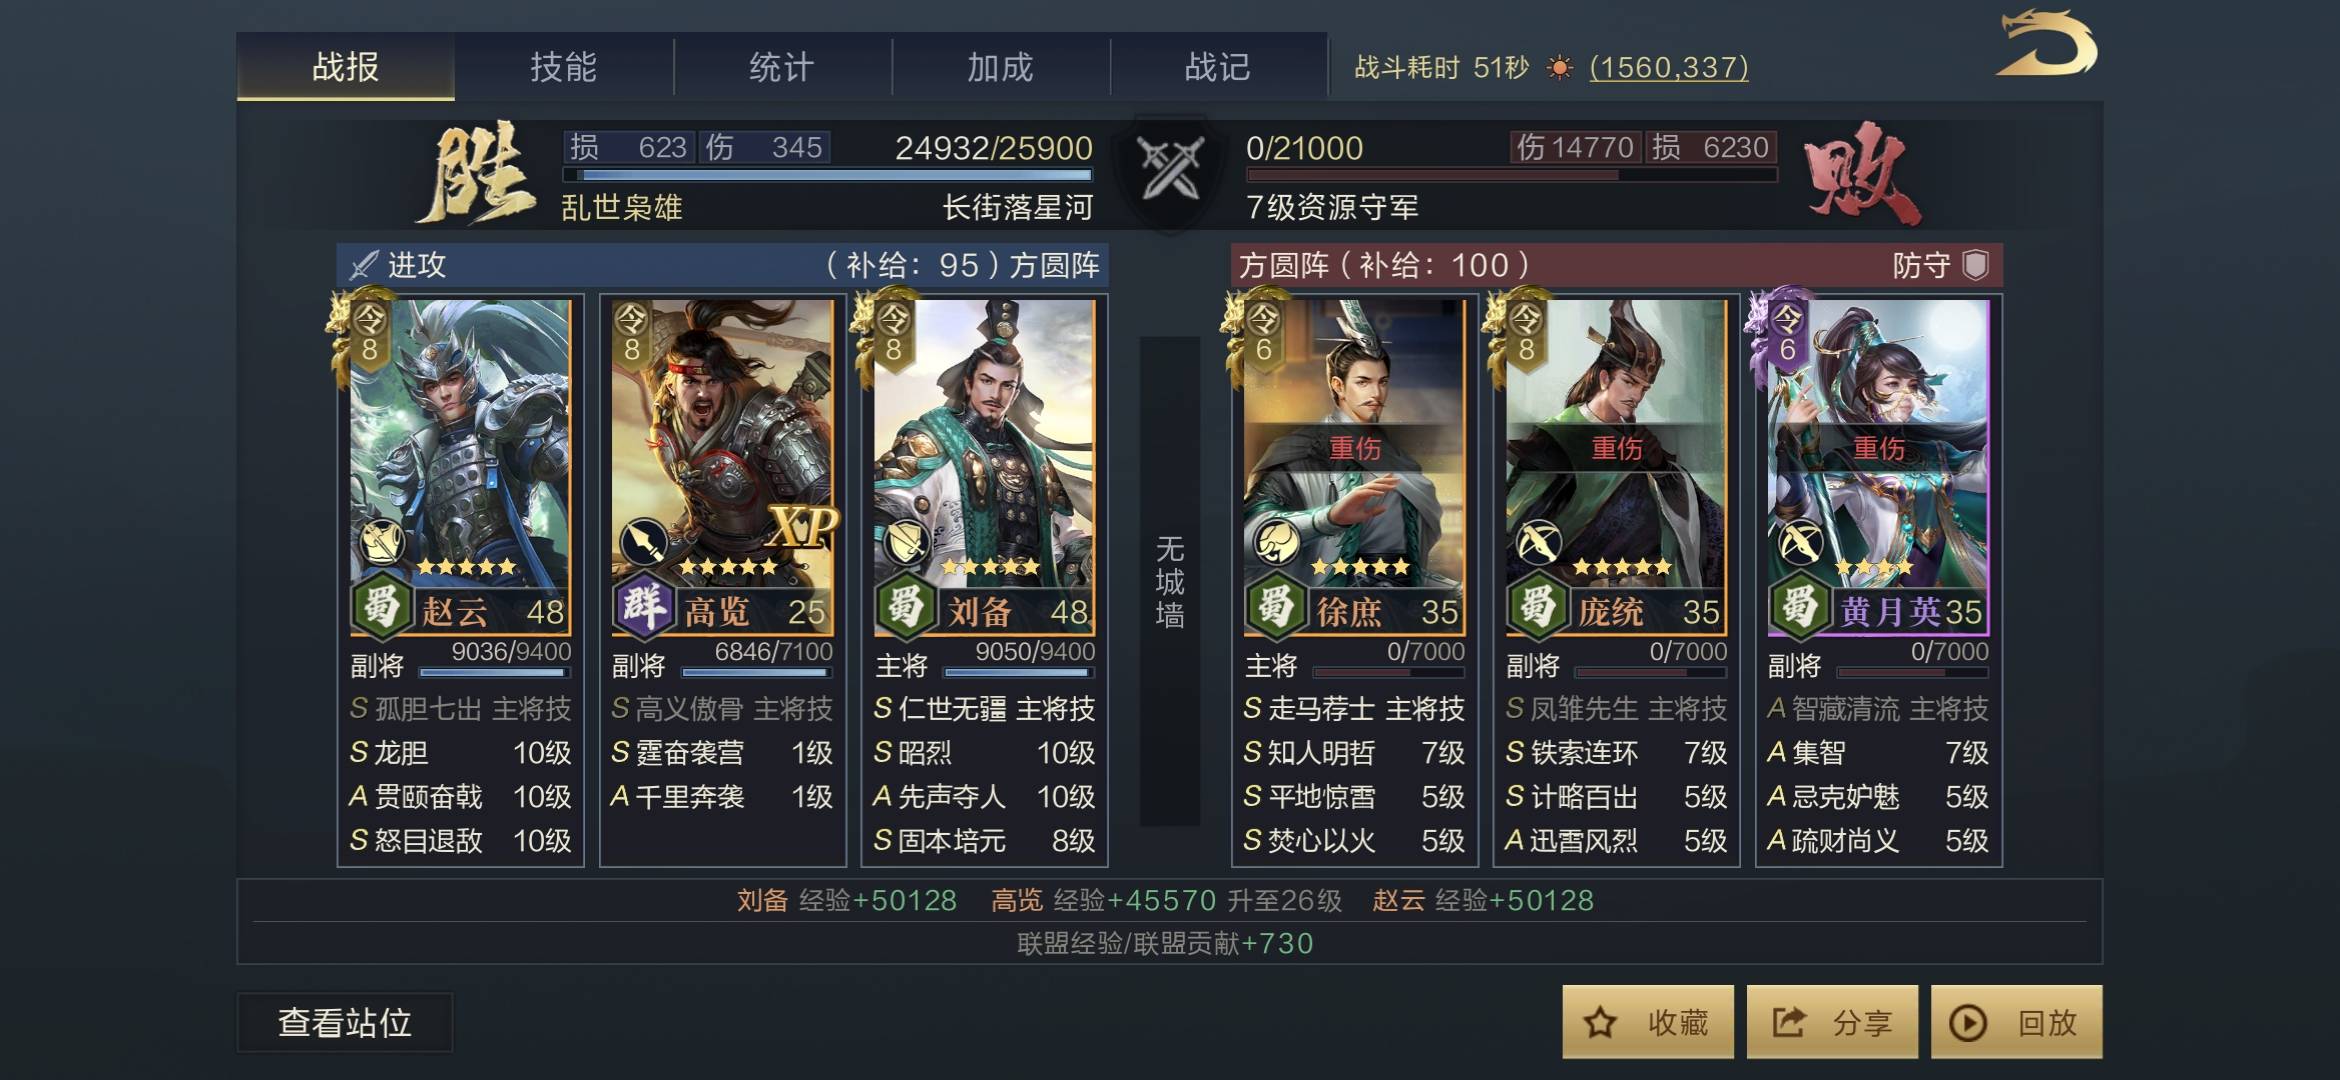Click the 查看站位 button
The height and width of the screenshot is (1080, 2340).
pos(345,1022)
